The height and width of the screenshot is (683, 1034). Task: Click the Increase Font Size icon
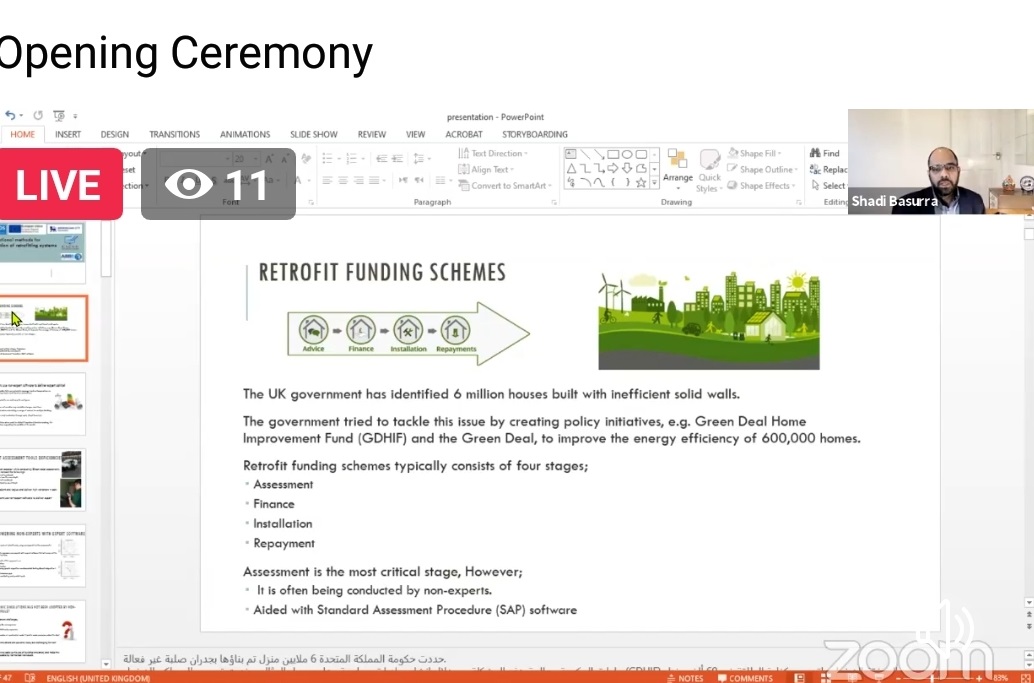[268, 158]
